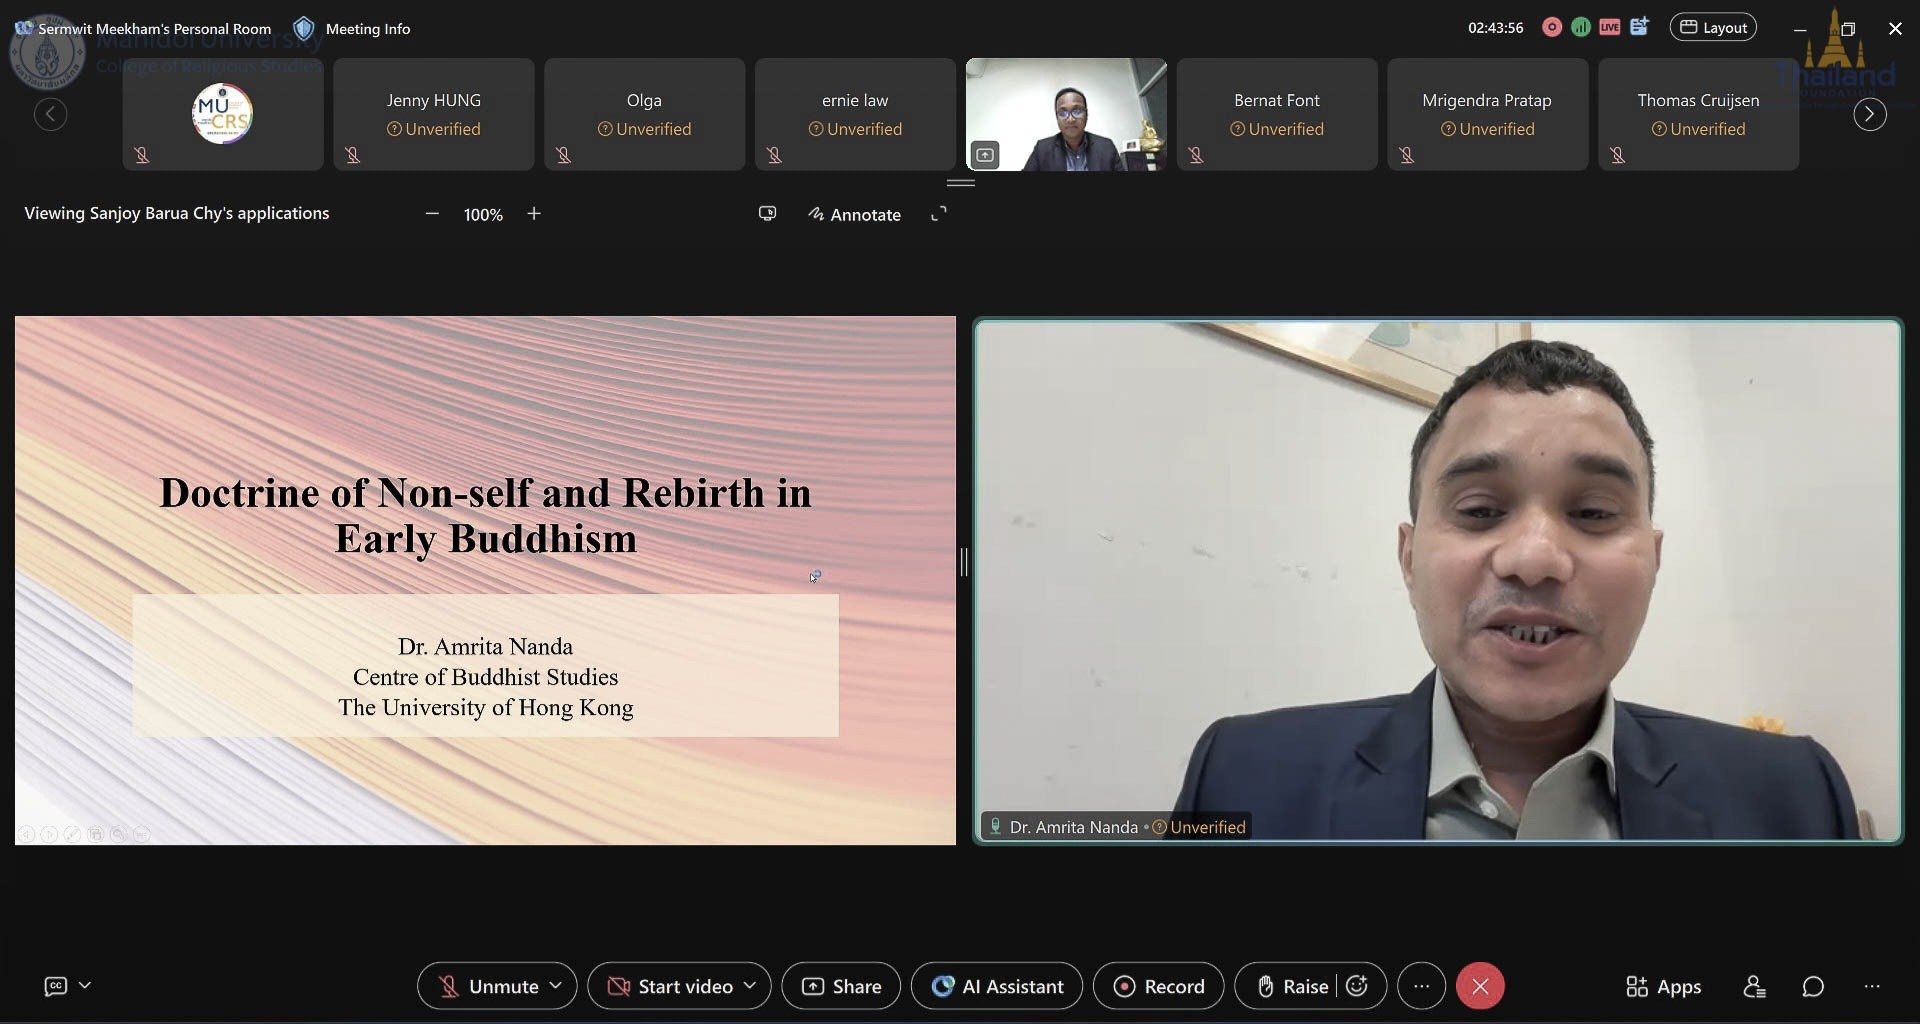
Task: Open the Meeting Info shield icon
Action: pyautogui.click(x=304, y=28)
